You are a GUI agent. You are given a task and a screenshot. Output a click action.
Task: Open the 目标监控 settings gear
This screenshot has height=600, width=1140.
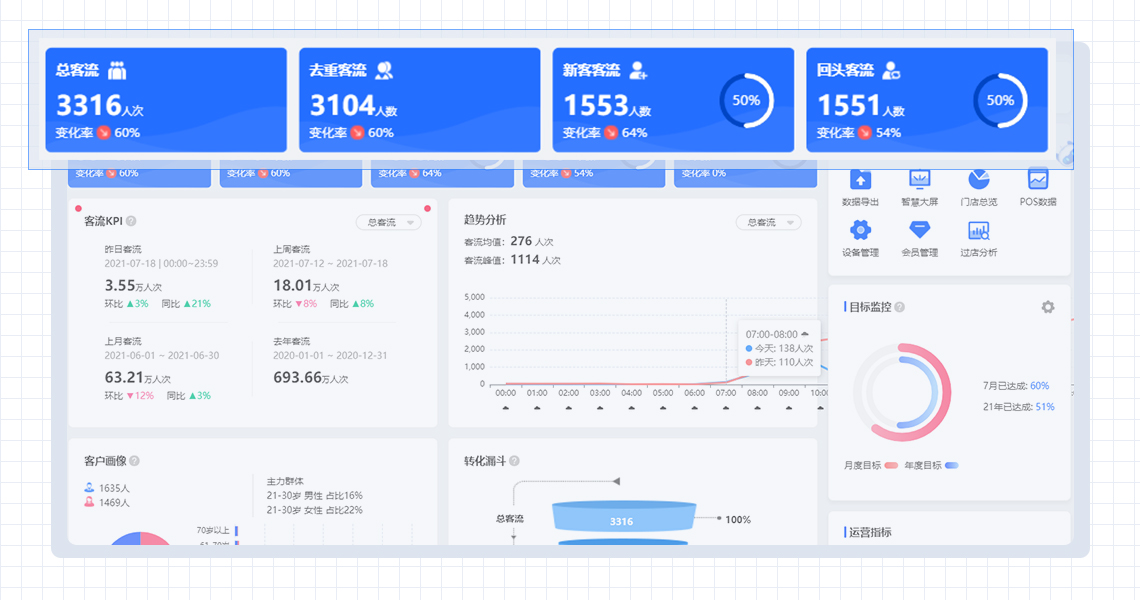pyautogui.click(x=1046, y=308)
